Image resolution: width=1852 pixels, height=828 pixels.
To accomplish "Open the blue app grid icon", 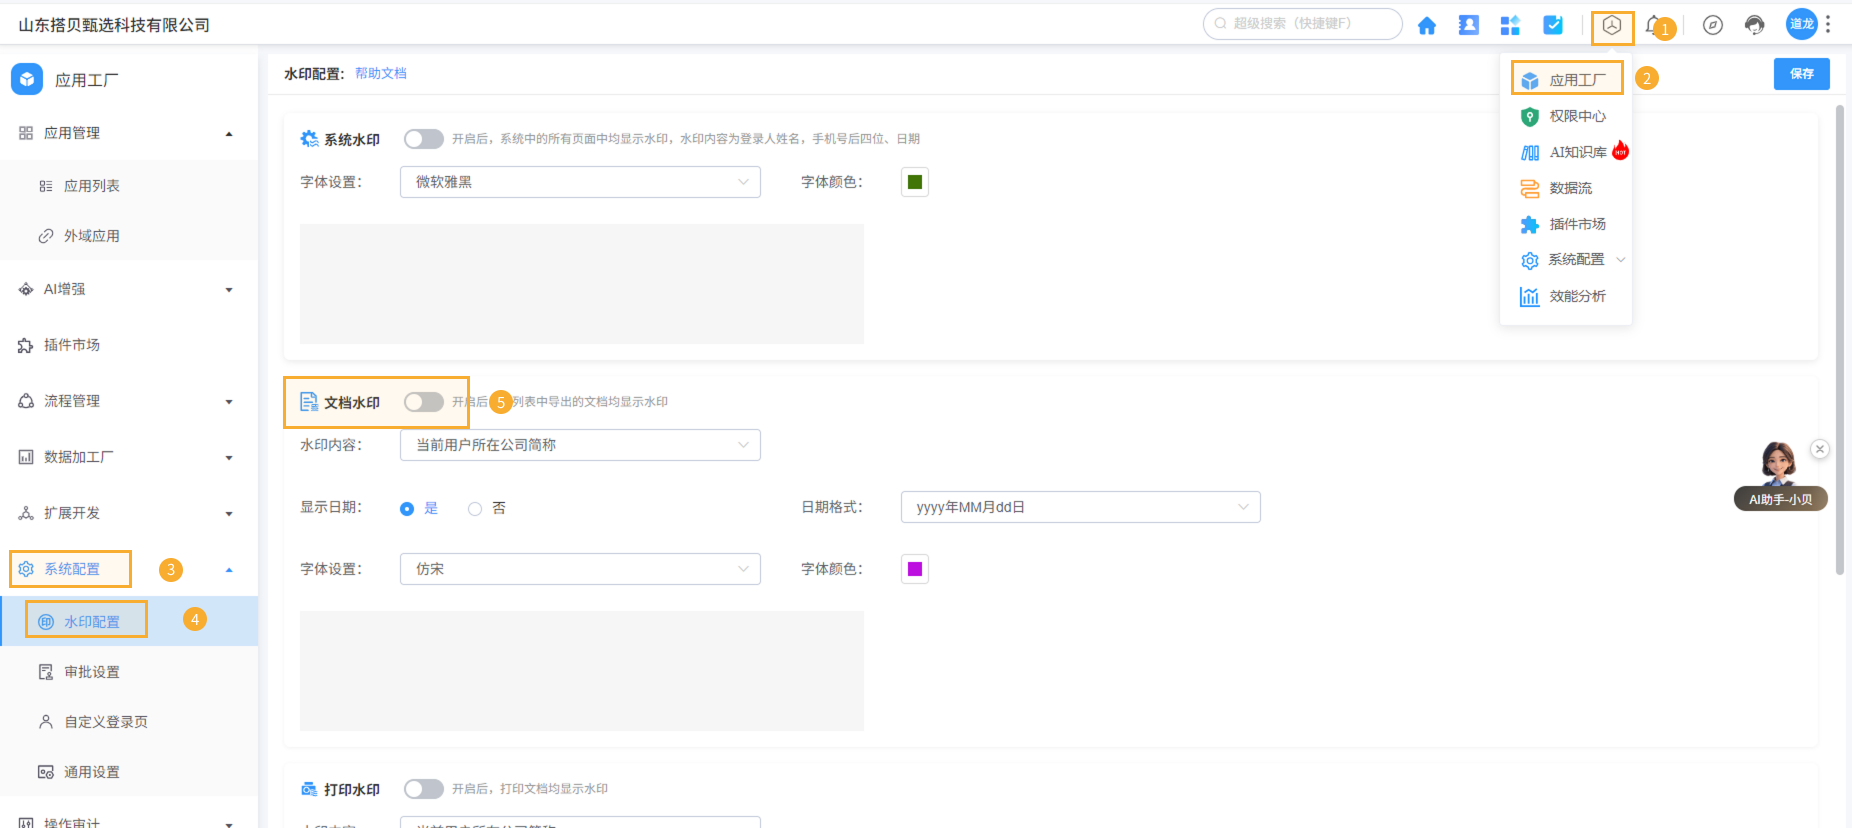I will [x=1510, y=25].
